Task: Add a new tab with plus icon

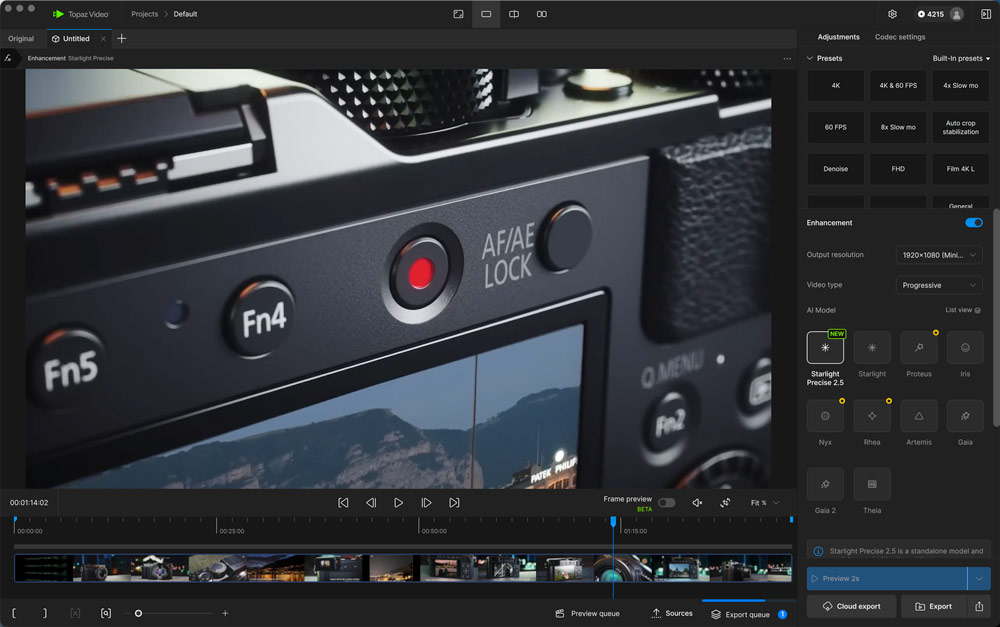Action: [x=121, y=38]
